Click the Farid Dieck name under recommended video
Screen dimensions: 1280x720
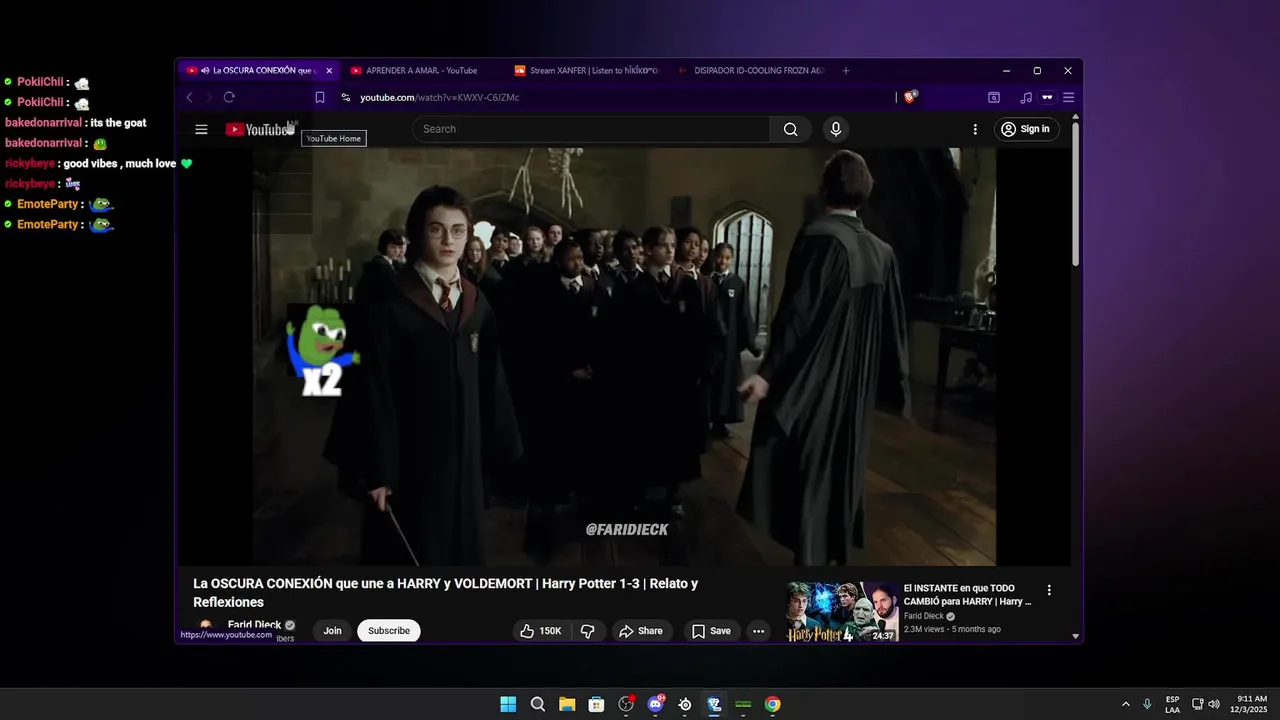pyautogui.click(x=924, y=616)
